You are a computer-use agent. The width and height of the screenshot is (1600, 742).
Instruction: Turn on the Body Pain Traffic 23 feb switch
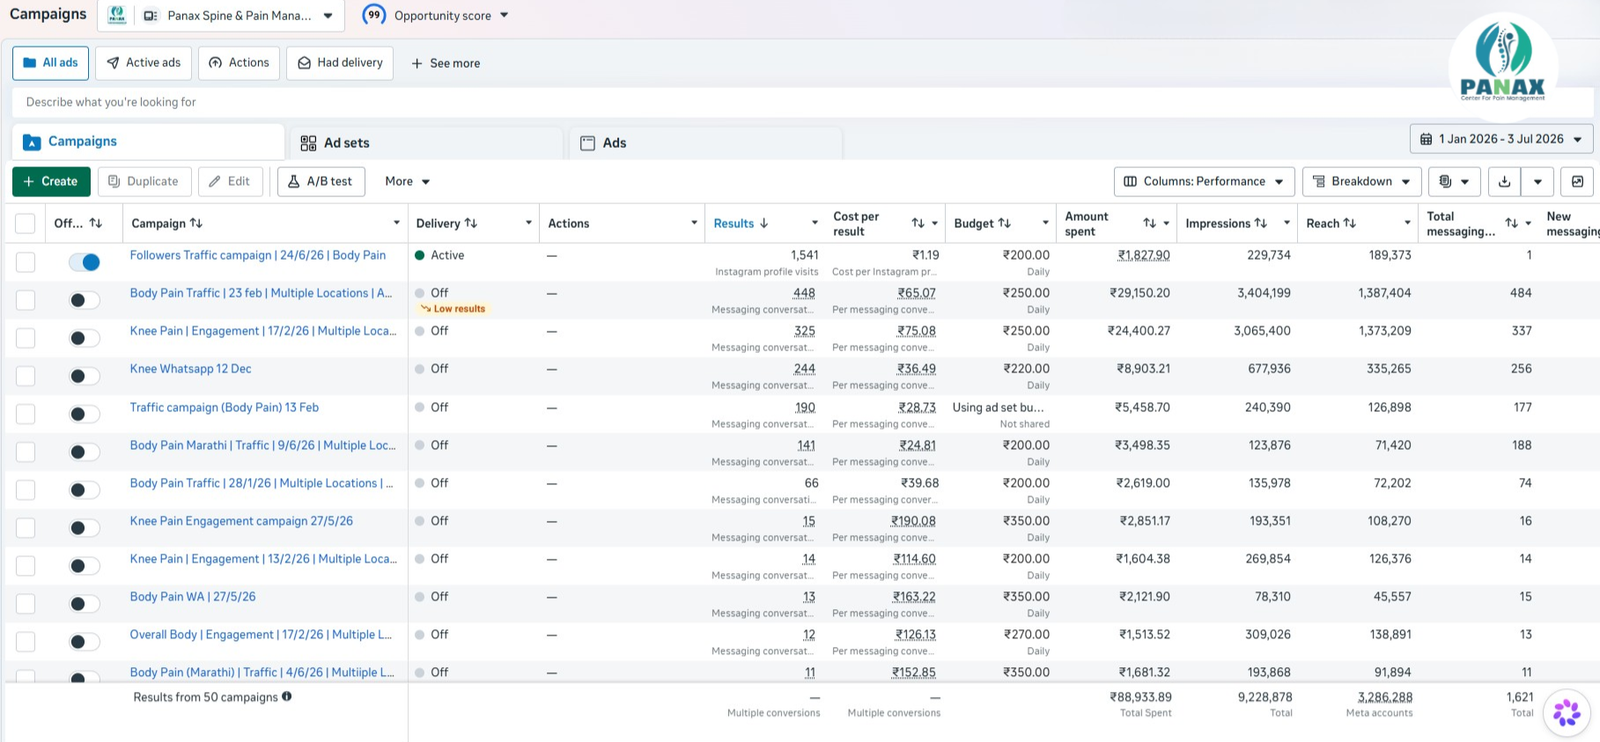tap(84, 300)
